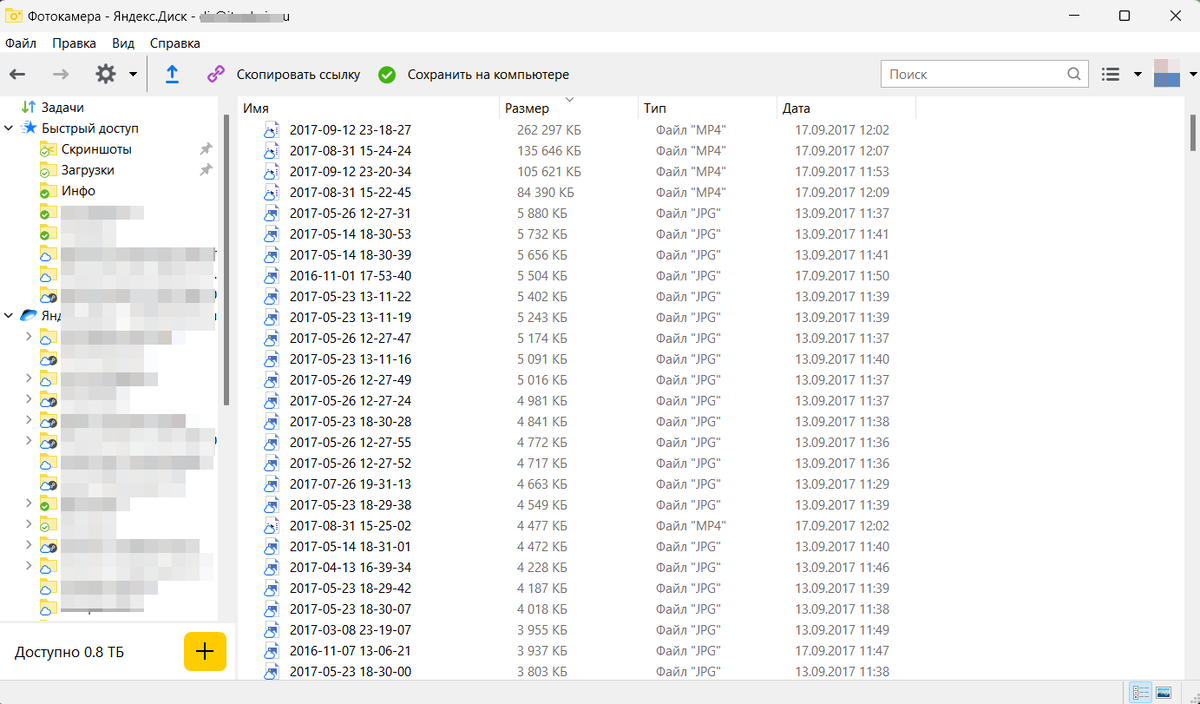
Task: Click file icon of 2017-09-12 23-18-27
Action: [270, 130]
